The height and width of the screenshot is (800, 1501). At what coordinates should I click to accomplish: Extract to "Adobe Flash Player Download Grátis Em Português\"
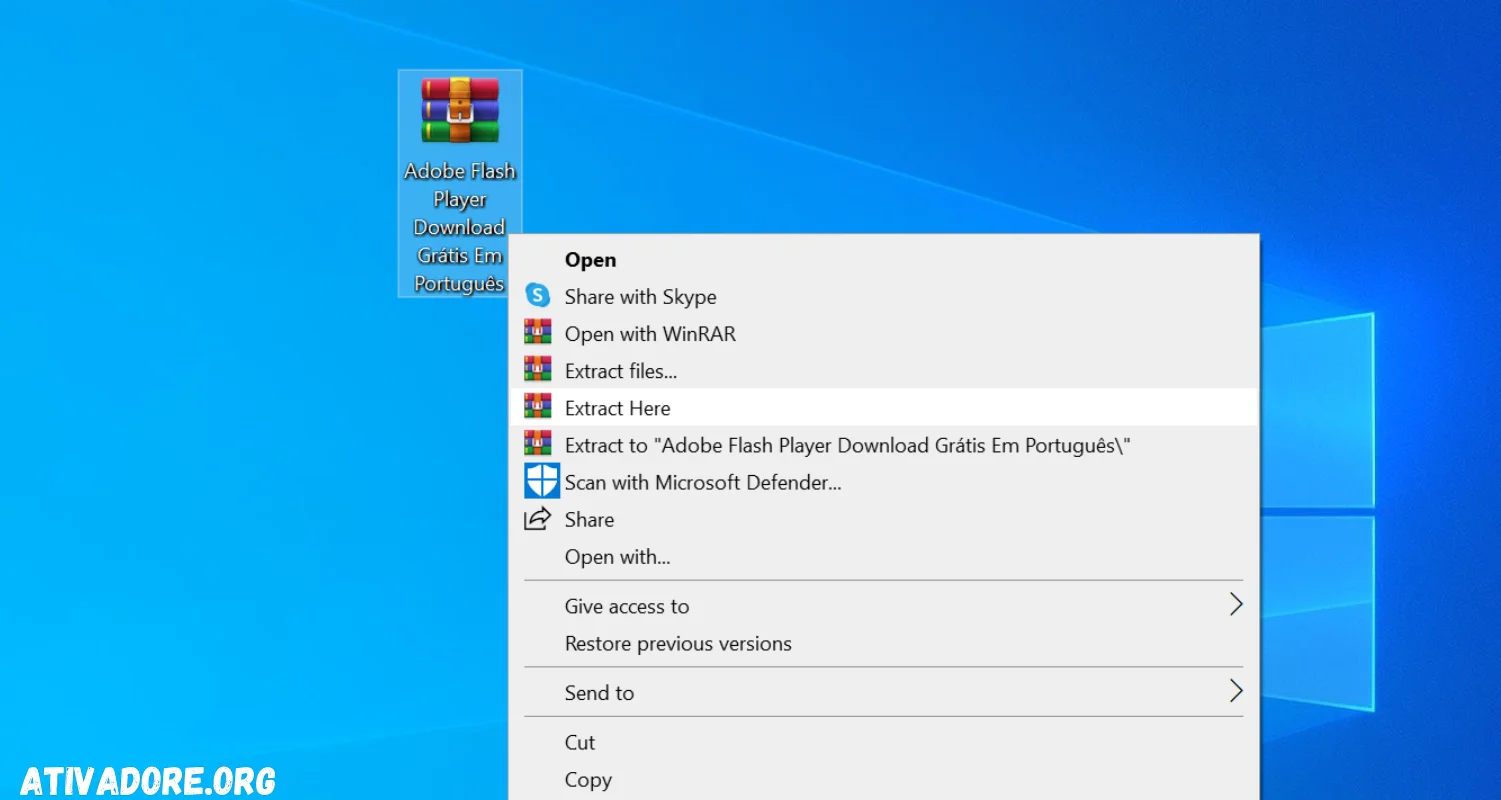click(x=884, y=445)
